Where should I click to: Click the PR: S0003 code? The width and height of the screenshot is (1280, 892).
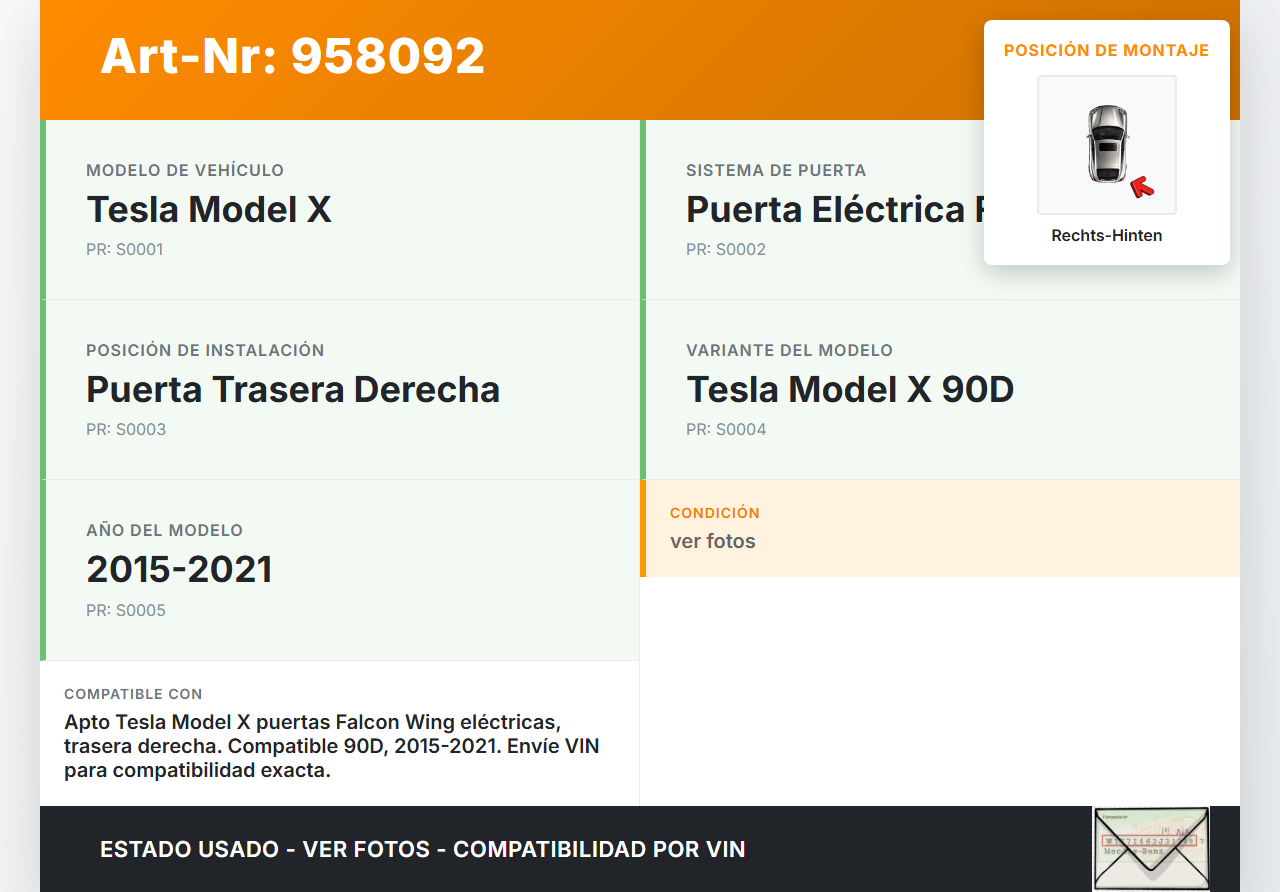click(126, 430)
